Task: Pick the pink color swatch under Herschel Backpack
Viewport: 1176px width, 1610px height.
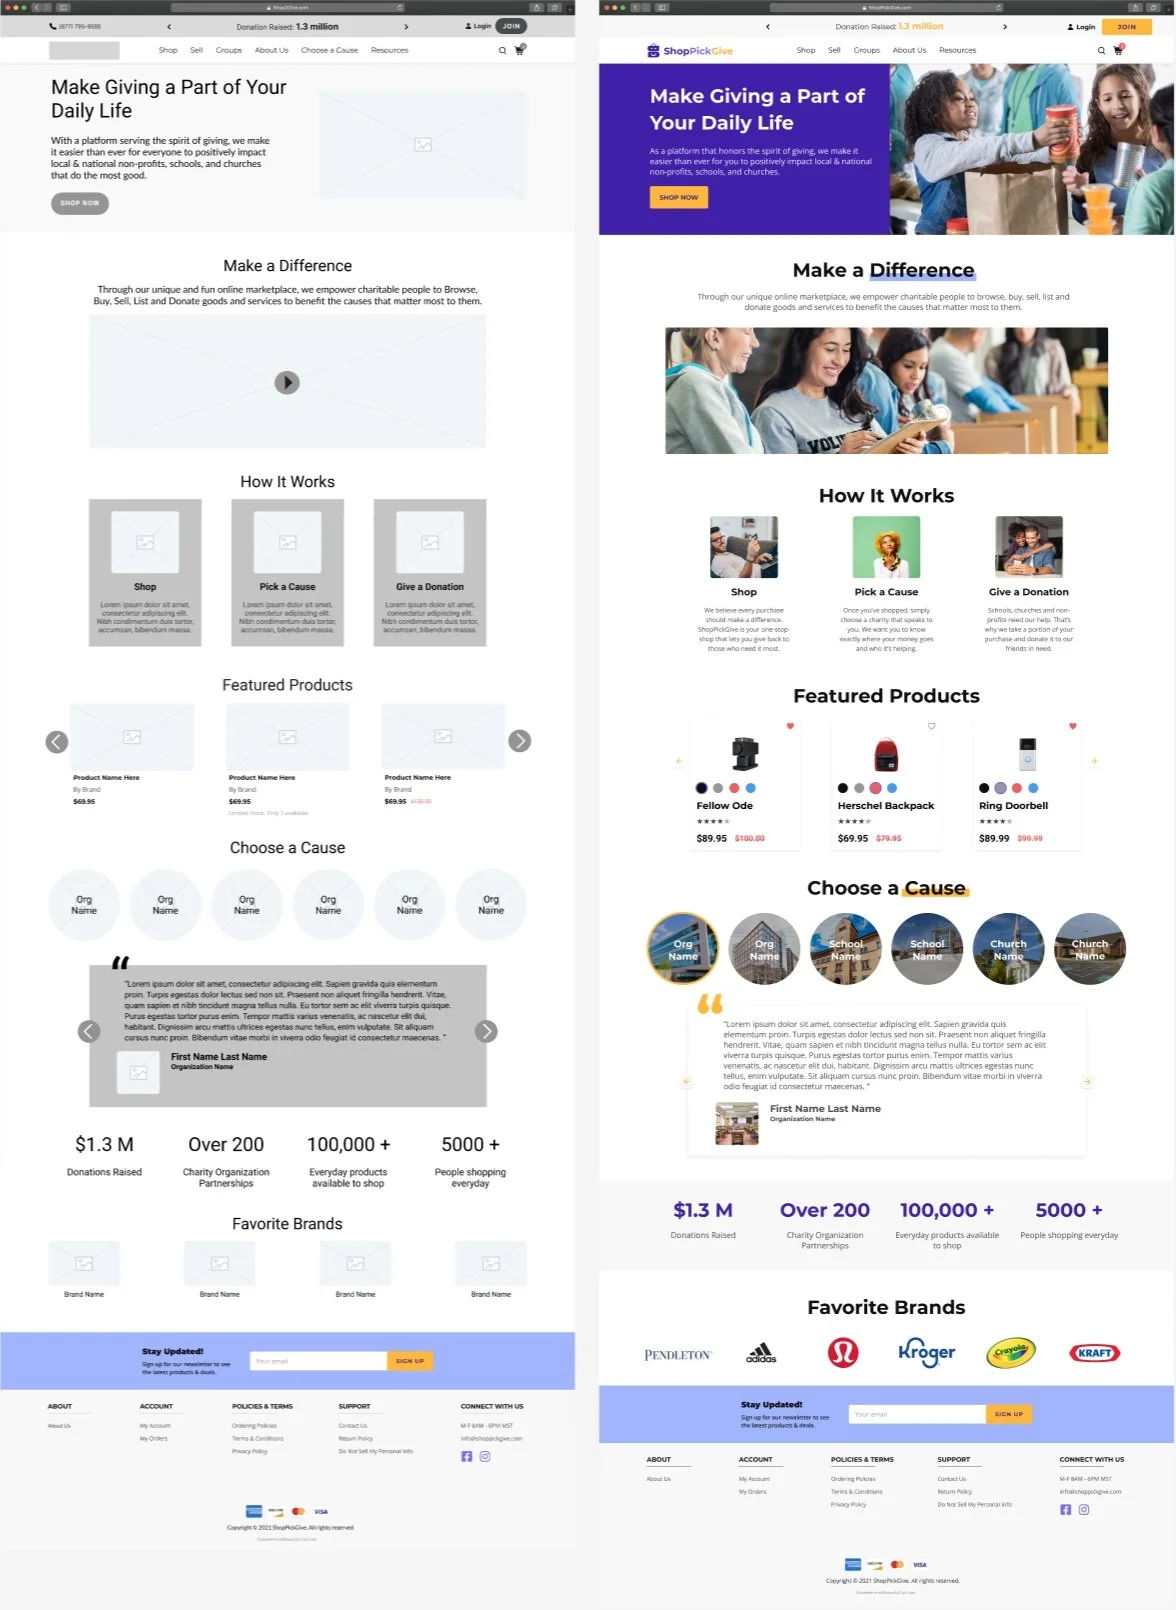Action: [x=875, y=788]
